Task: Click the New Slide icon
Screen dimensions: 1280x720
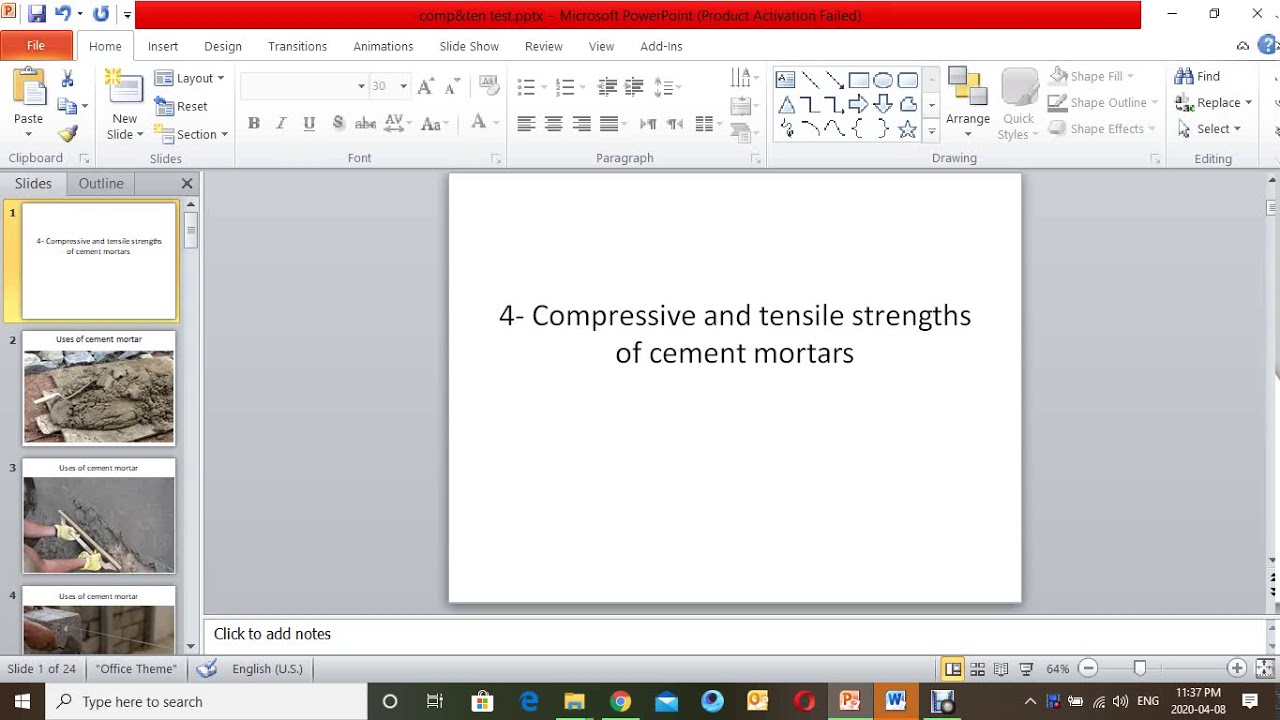Action: click(124, 89)
